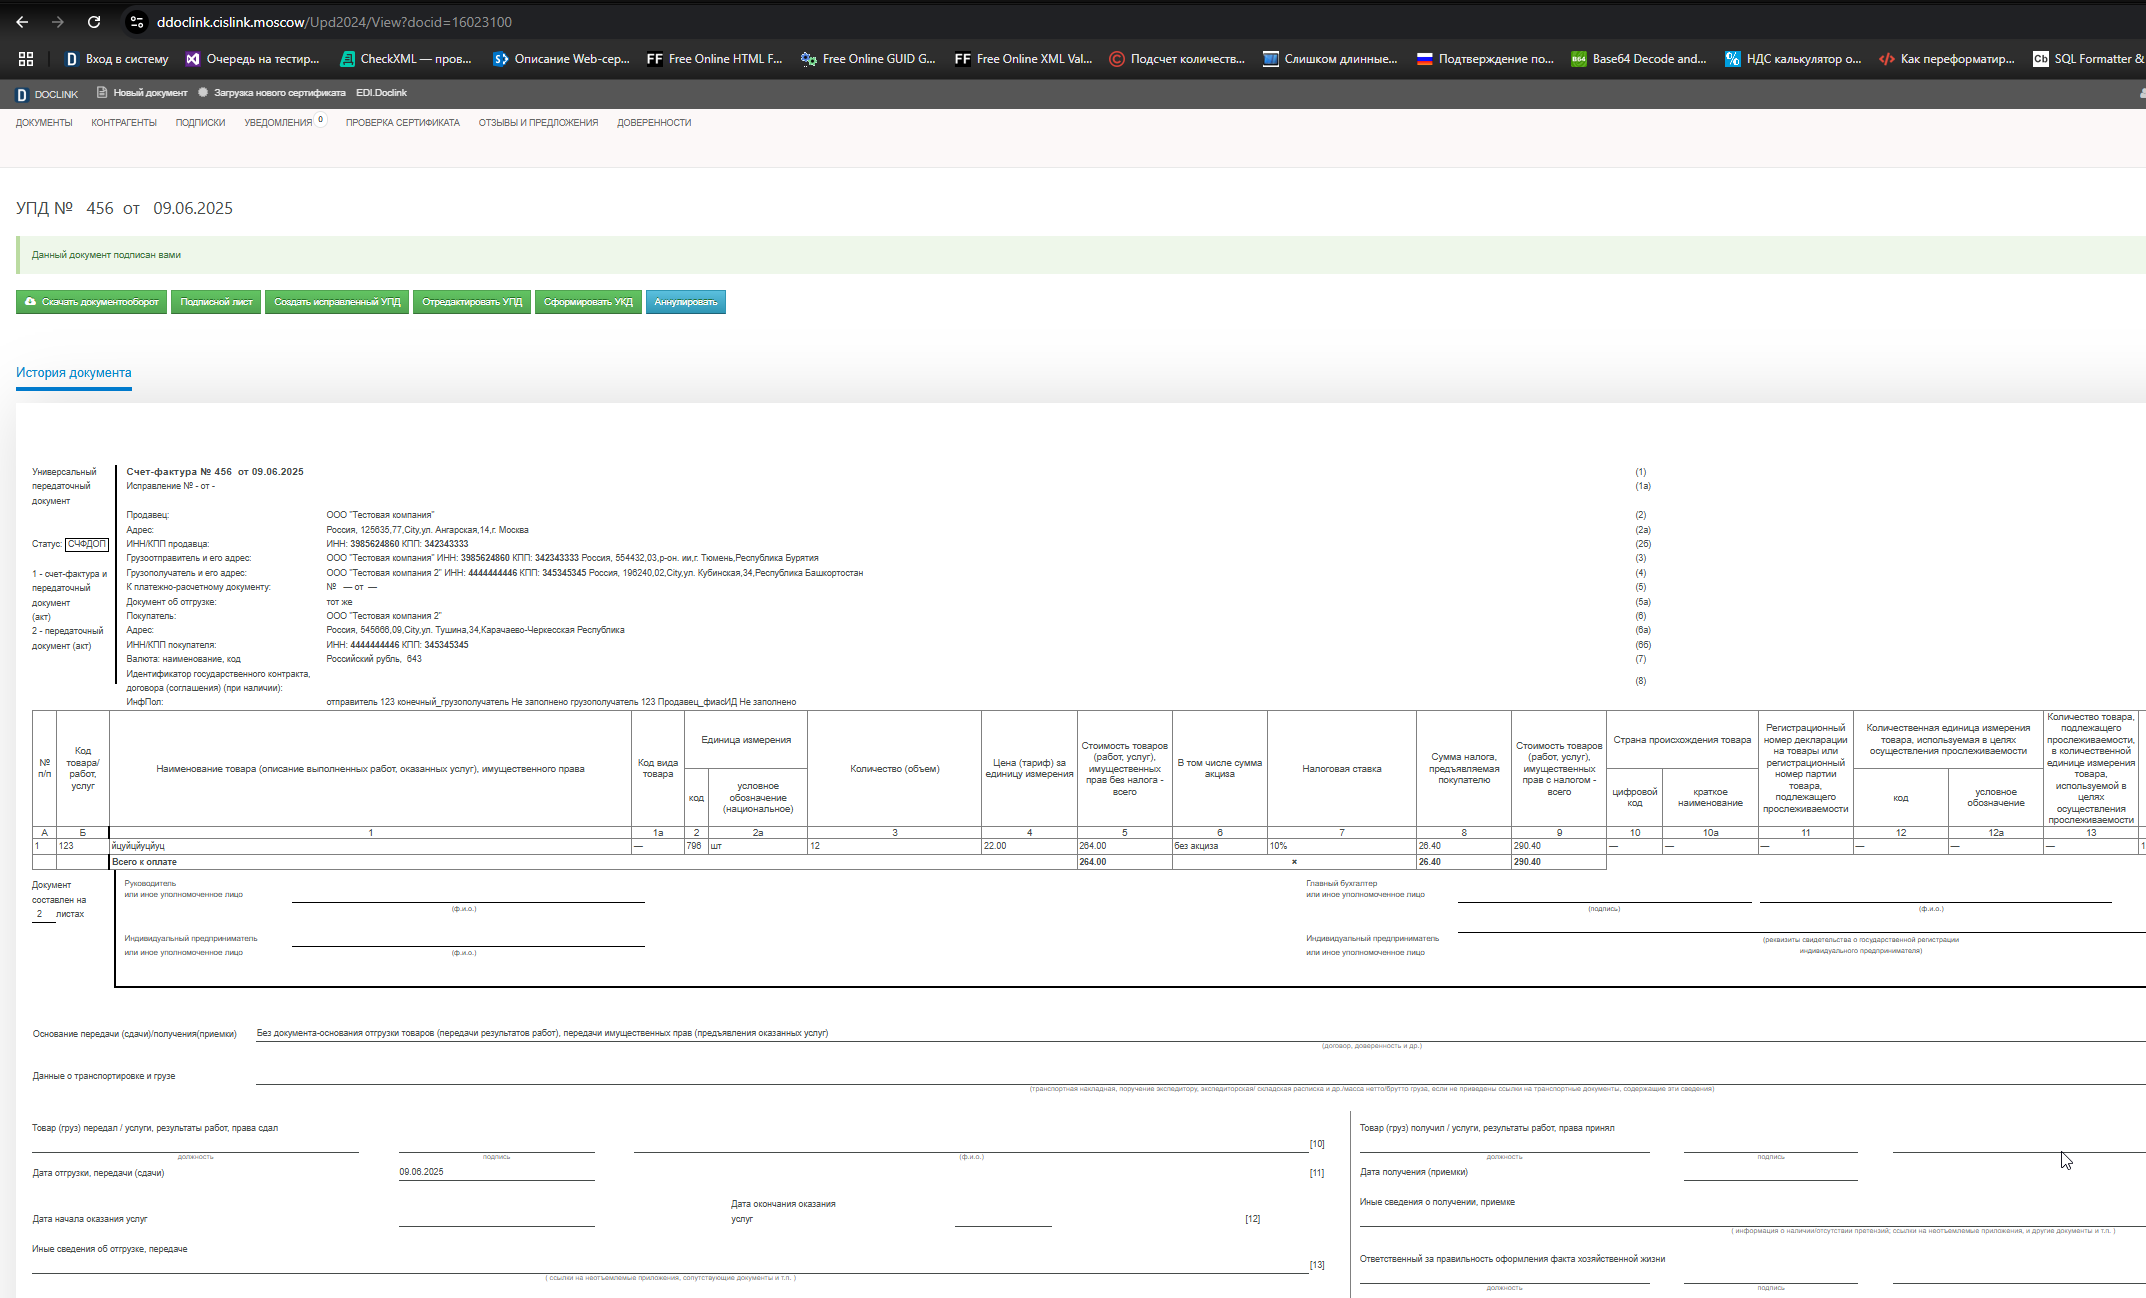Open the ПОДПИСКИ menu
This screenshot has height=1298, width=2146.
(200, 123)
